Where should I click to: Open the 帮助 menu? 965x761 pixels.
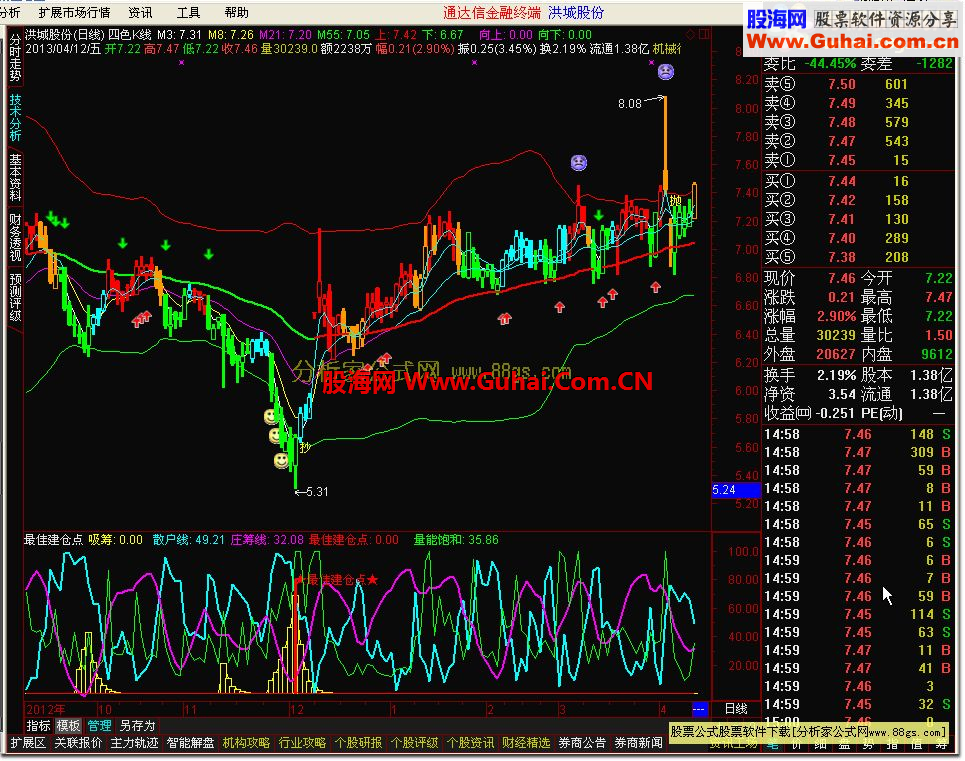tap(236, 12)
